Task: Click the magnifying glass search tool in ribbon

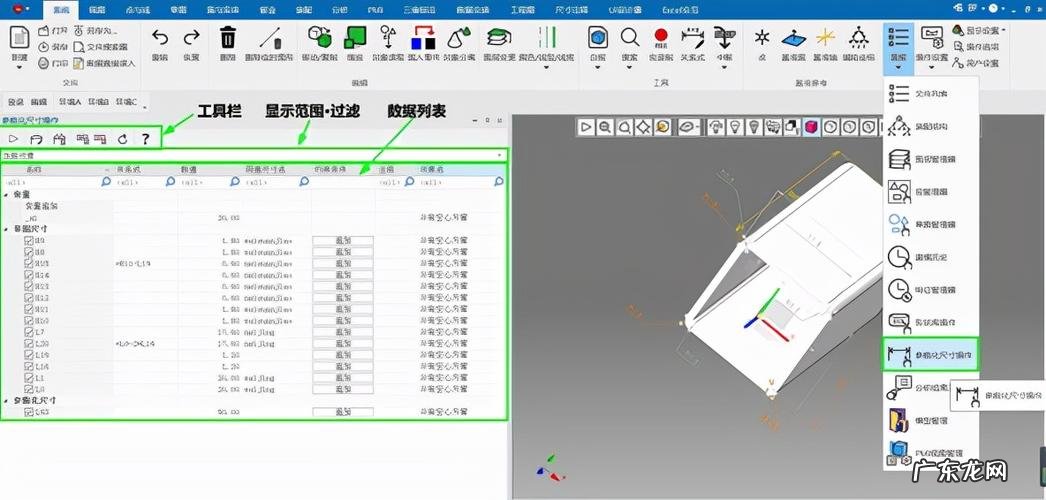Action: pos(630,38)
